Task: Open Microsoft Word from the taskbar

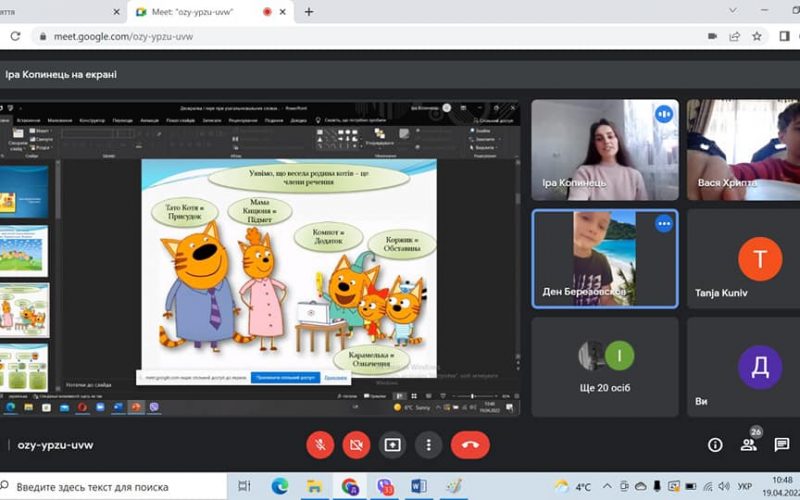Action: [418, 487]
